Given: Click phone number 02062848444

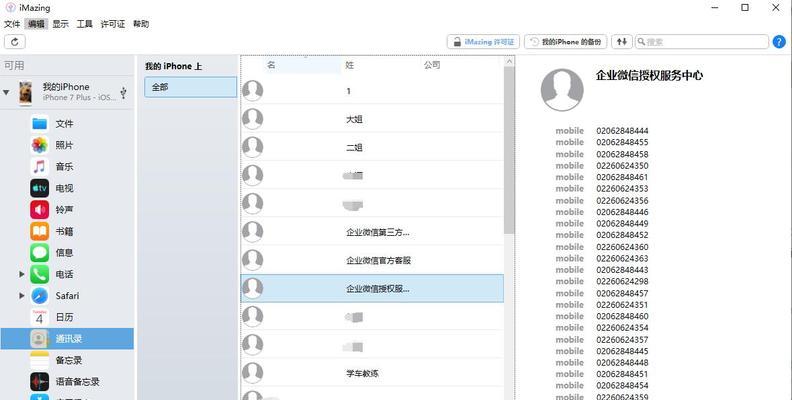Looking at the screenshot, I should [622, 131].
